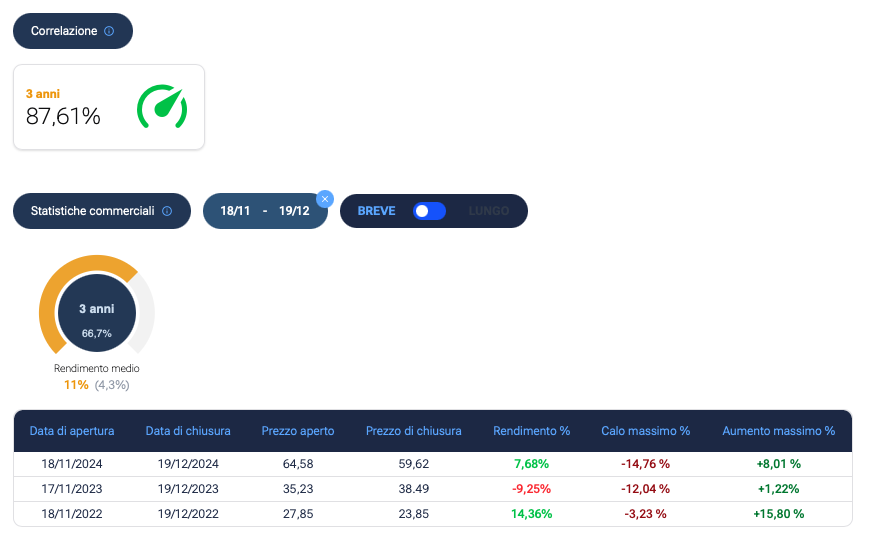
Task: Click the 14,36% return value in 2022 row
Action: click(x=531, y=513)
